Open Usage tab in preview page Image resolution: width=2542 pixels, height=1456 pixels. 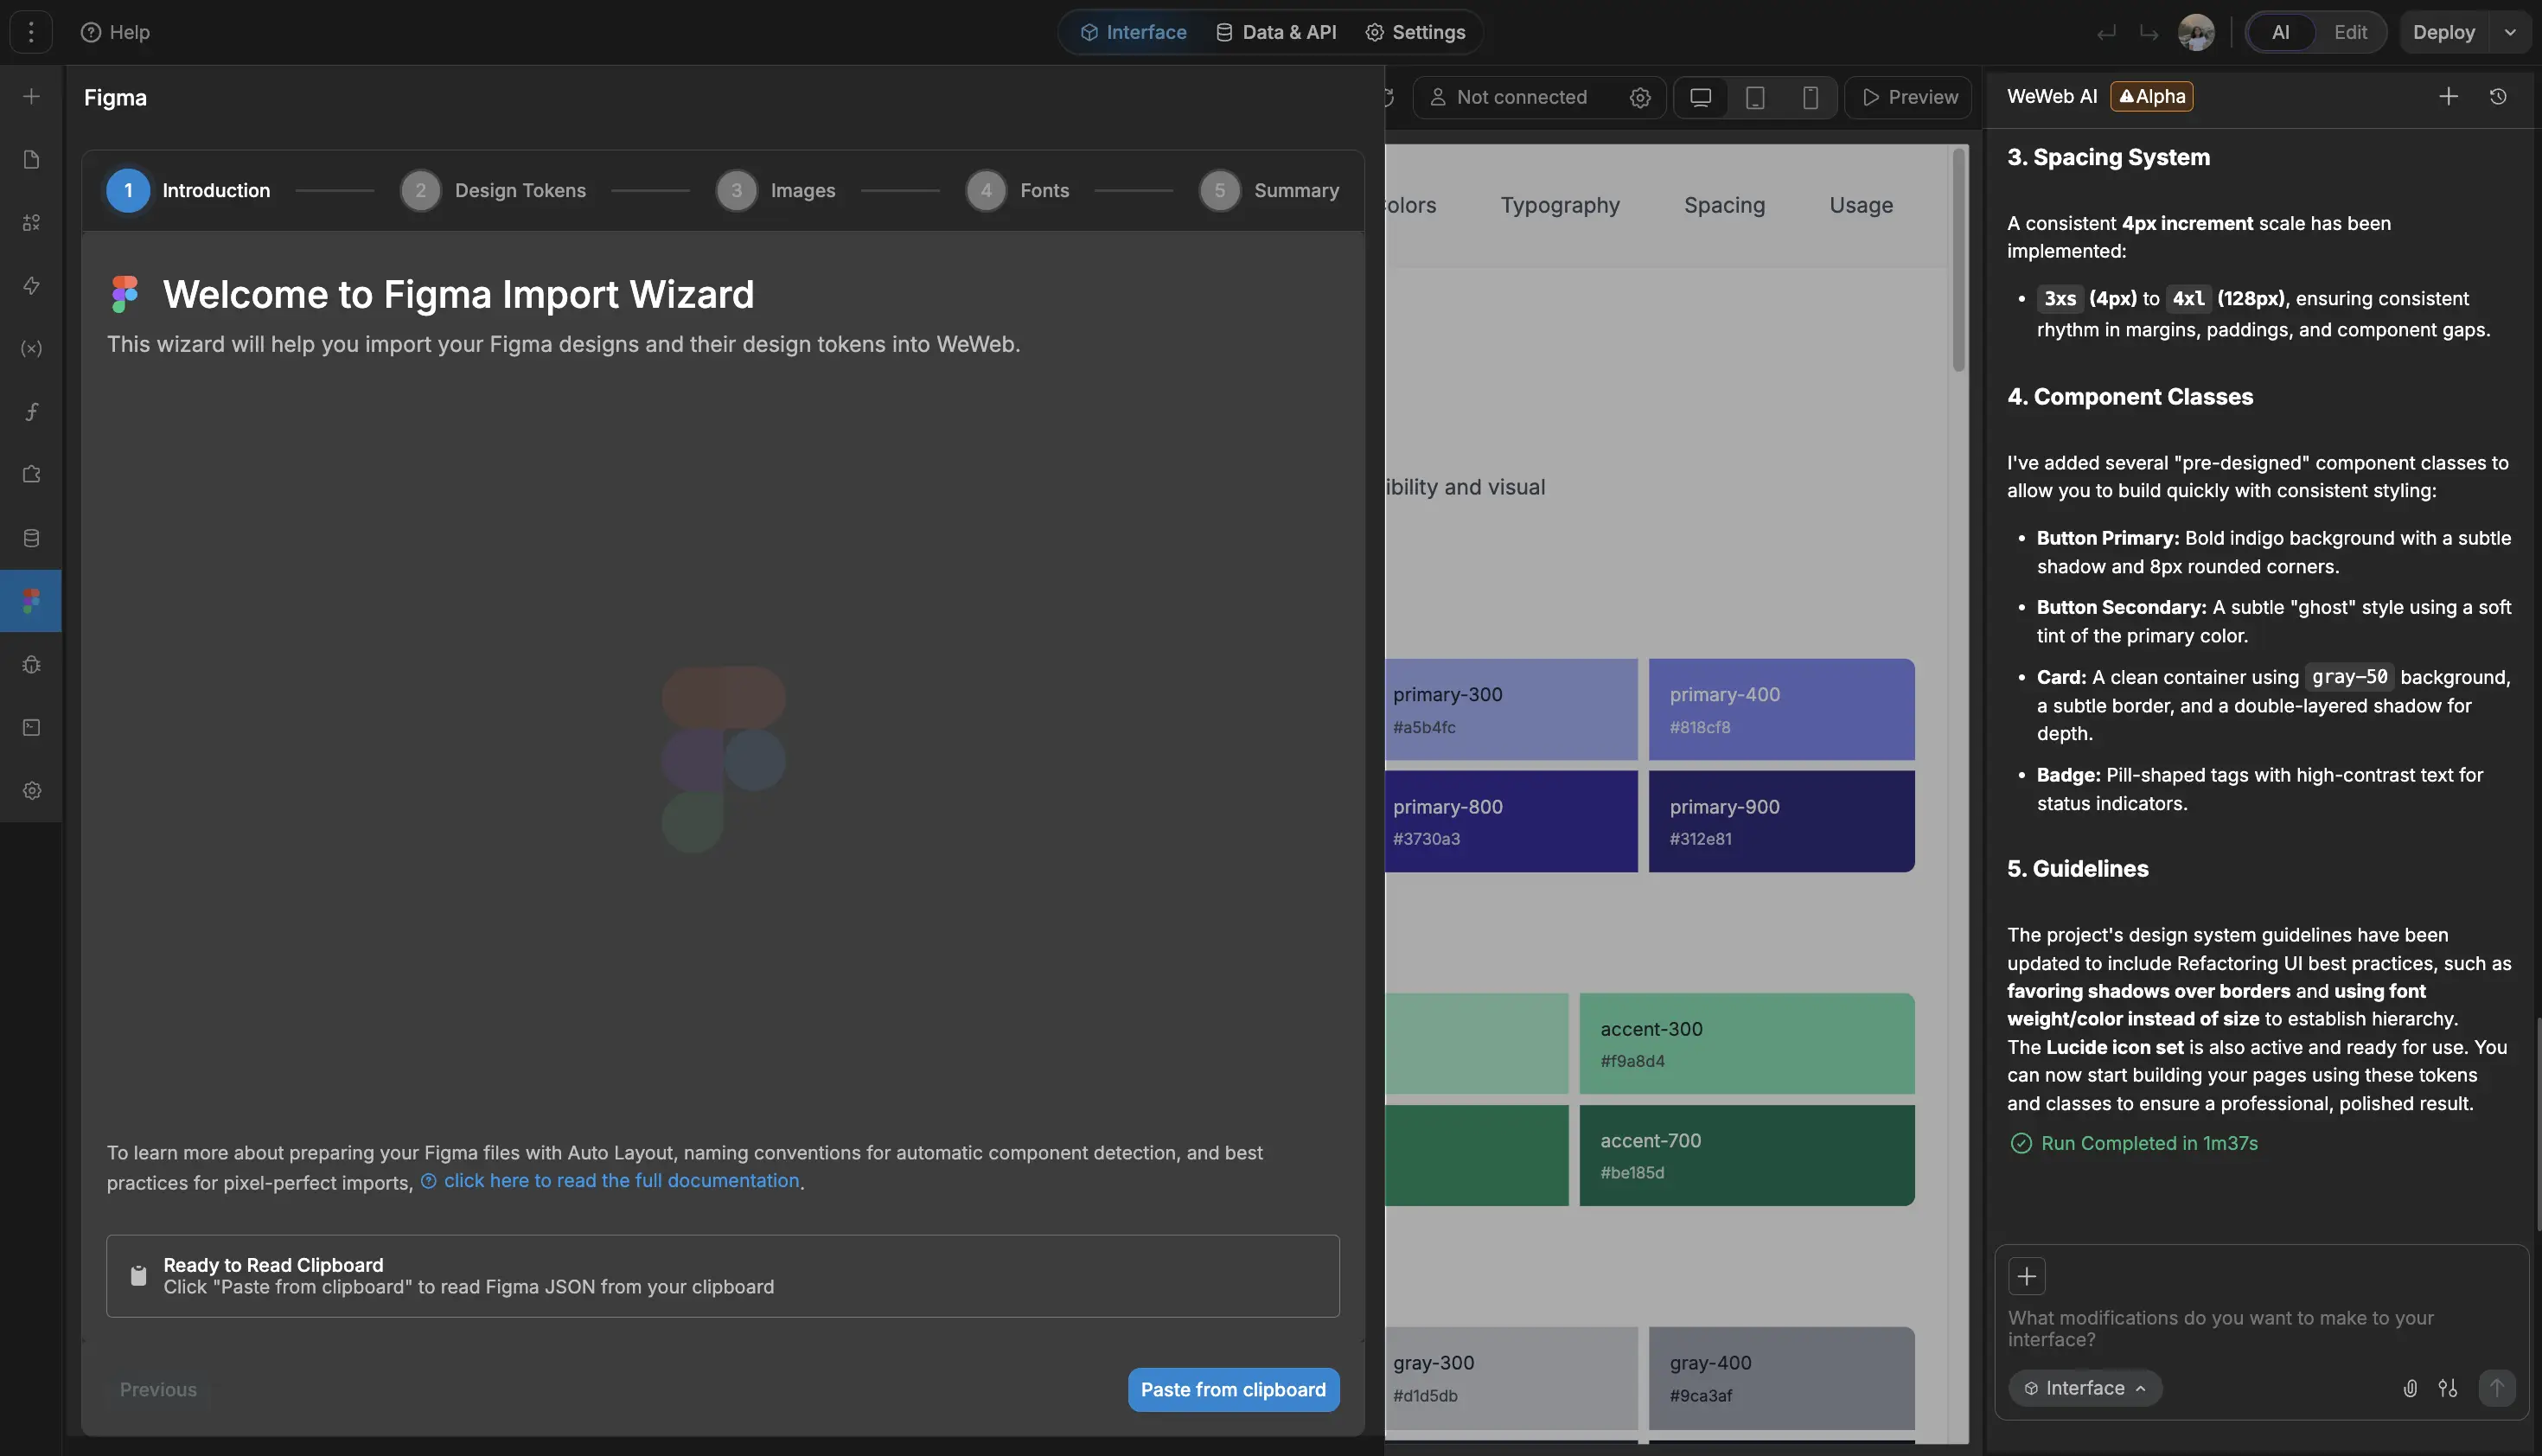(x=1861, y=205)
